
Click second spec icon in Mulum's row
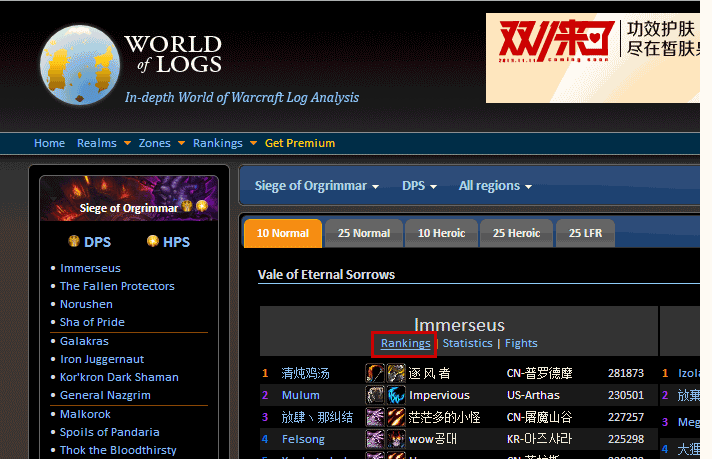pos(394,395)
